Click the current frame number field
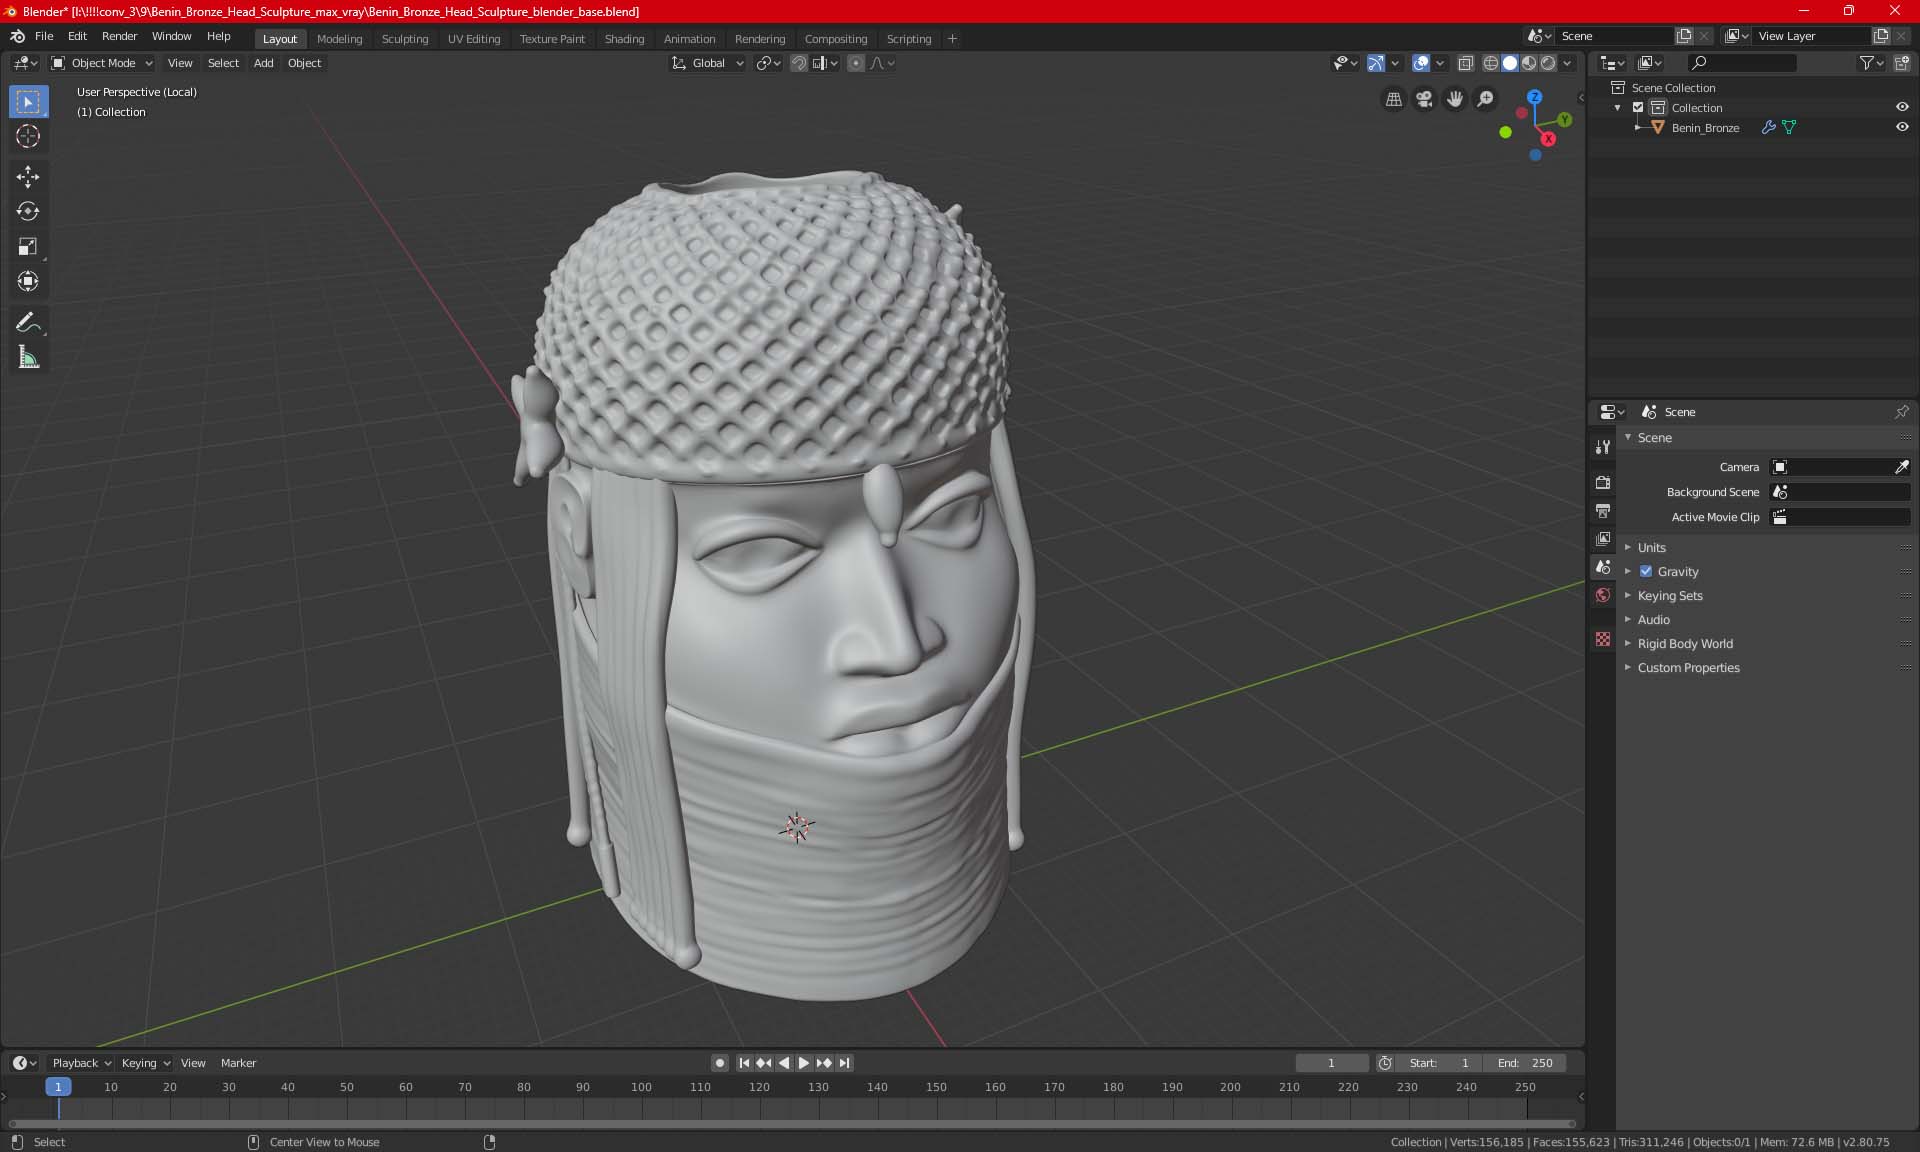This screenshot has height=1152, width=1920. 1331,1063
